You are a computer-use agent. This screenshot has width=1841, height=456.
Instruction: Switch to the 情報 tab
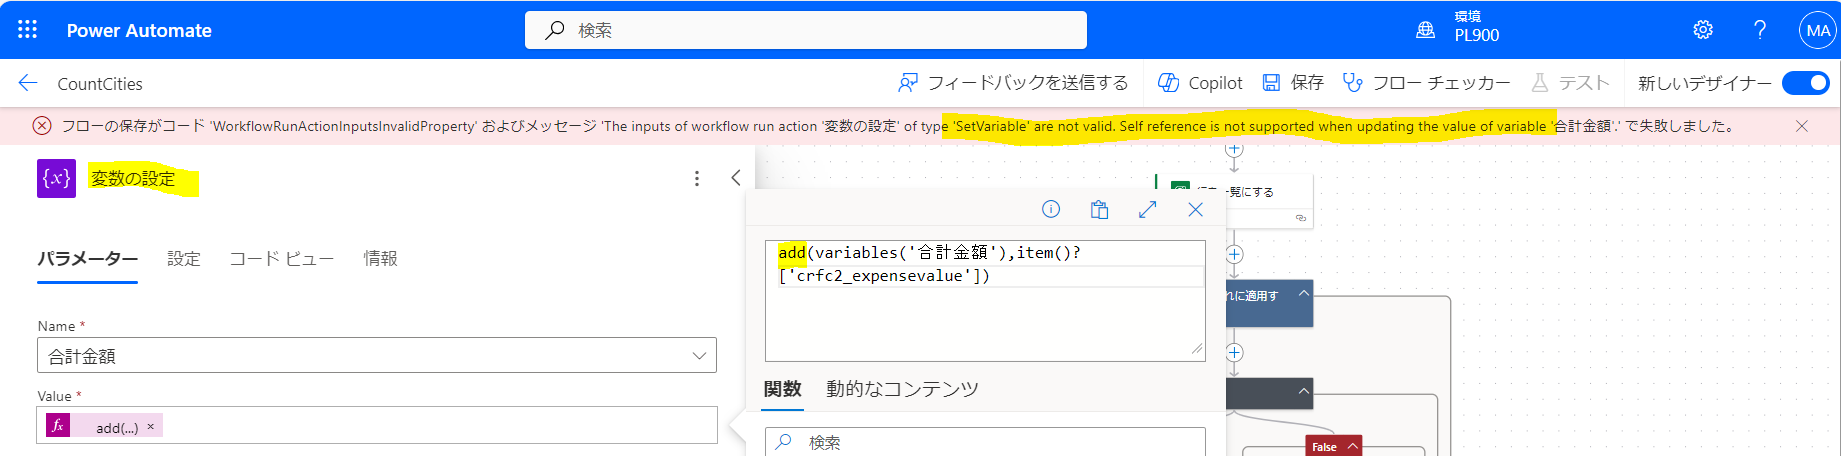click(381, 259)
